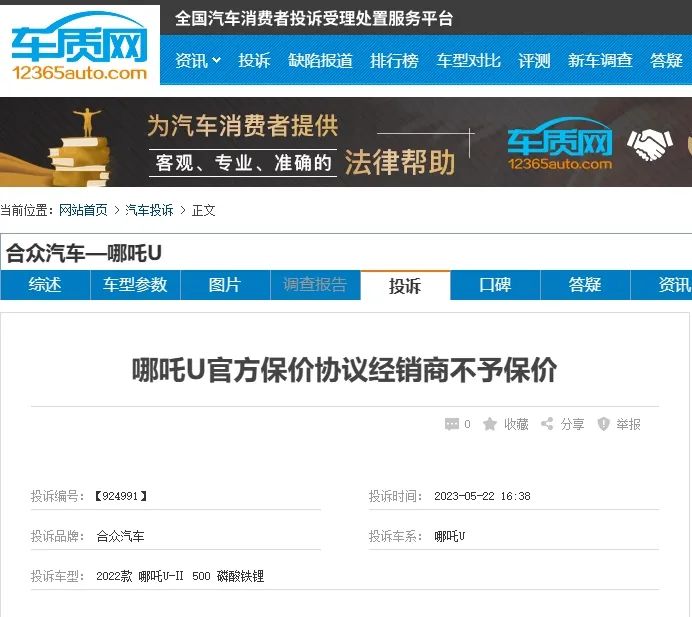Viewport: 692px width, 617px height.
Task: Click the star favorite icon
Action: pyautogui.click(x=489, y=424)
